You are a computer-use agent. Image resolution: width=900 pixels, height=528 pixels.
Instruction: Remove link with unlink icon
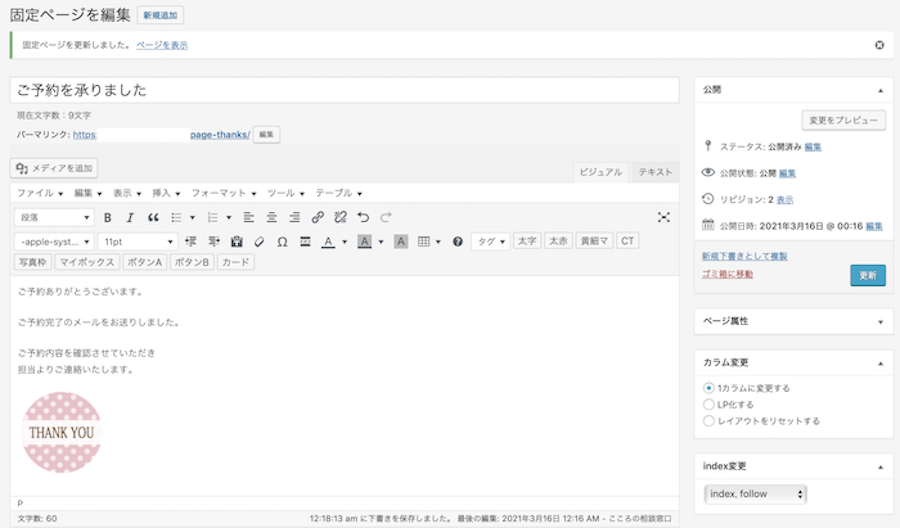(340, 218)
